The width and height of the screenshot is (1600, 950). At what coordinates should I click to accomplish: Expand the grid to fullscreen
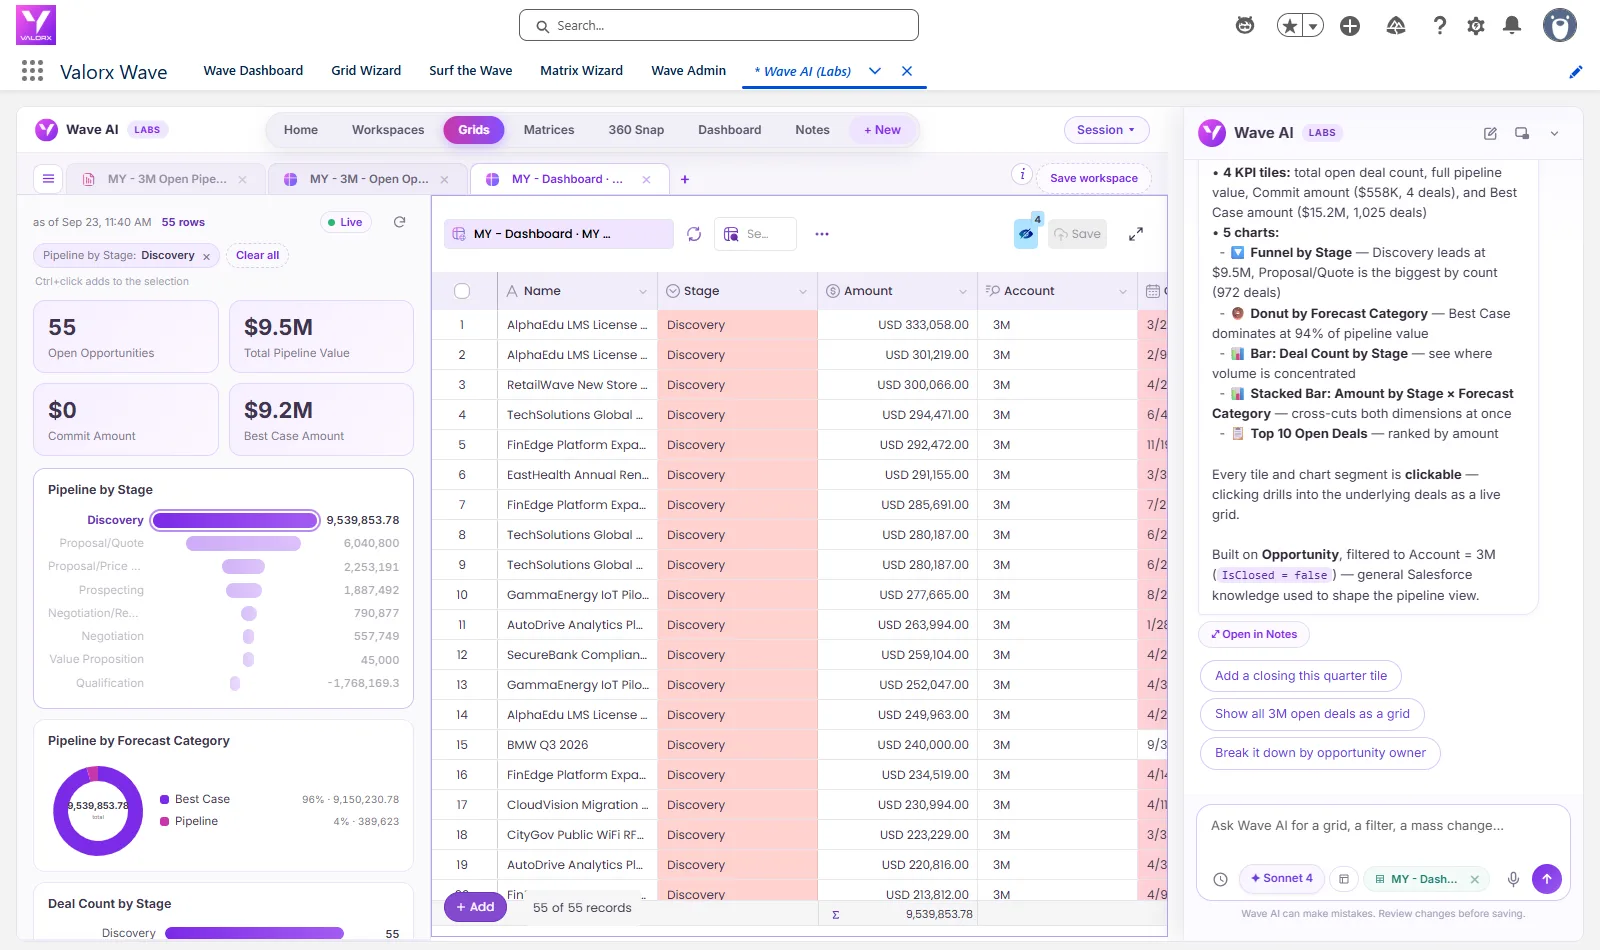click(x=1136, y=234)
